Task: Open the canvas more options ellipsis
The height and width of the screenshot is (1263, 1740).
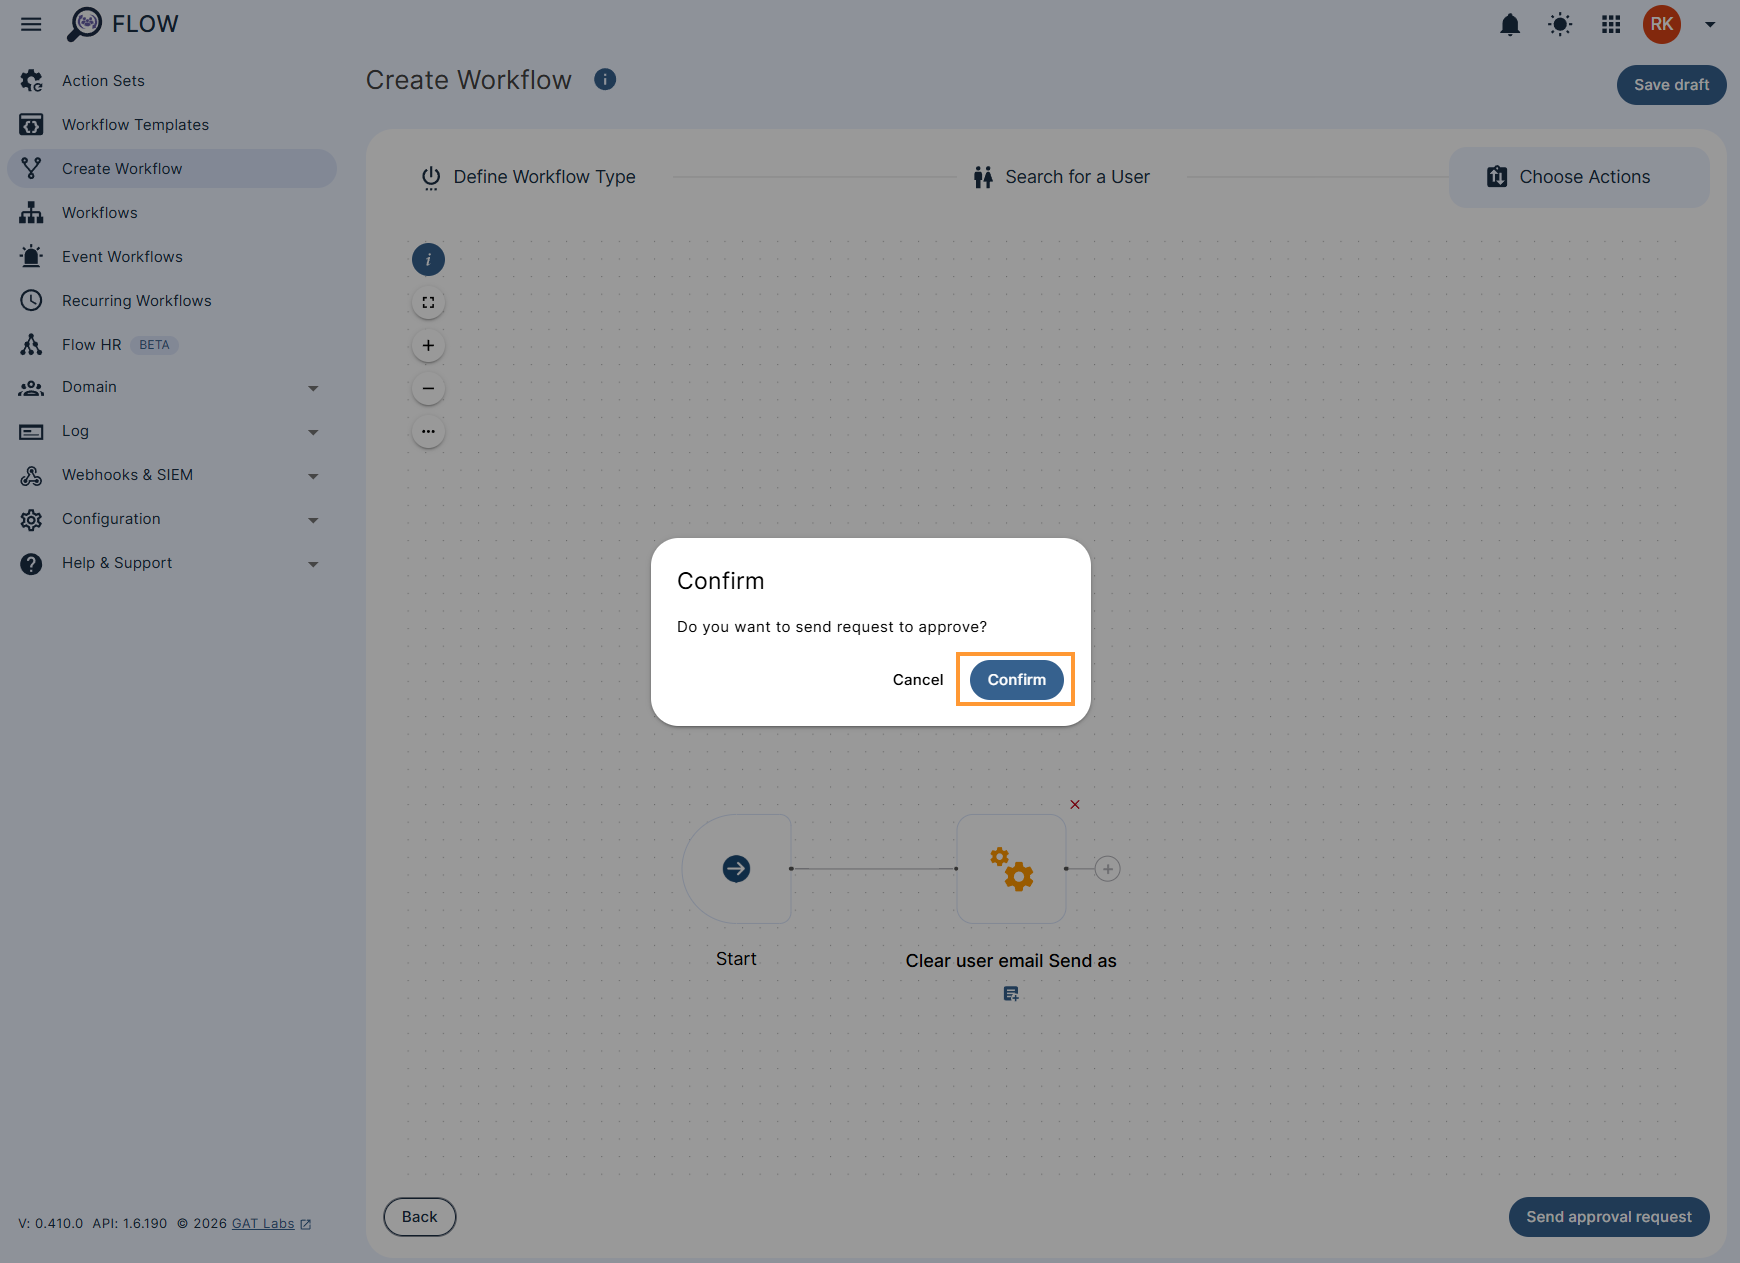Action: coord(428,431)
